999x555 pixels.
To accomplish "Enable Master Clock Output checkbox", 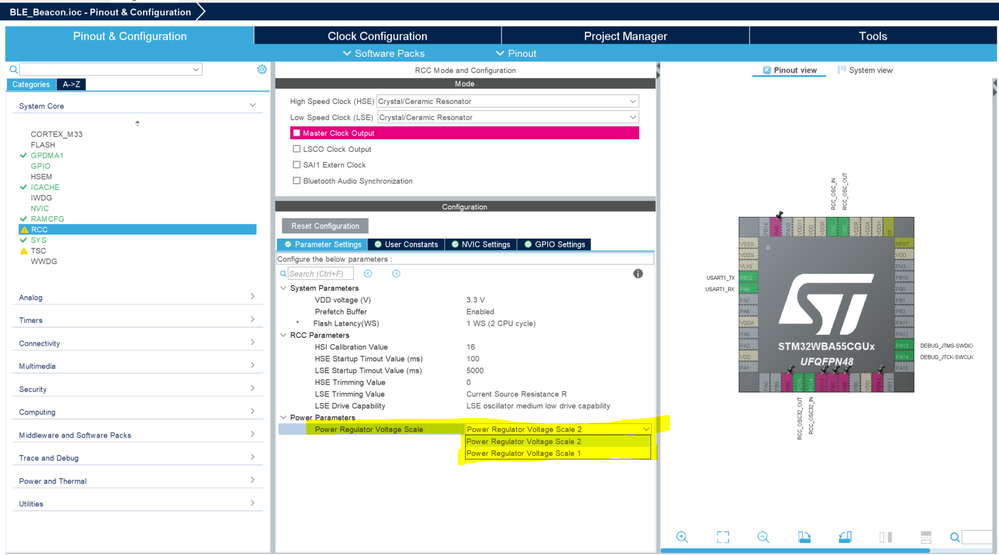I will coord(296,133).
